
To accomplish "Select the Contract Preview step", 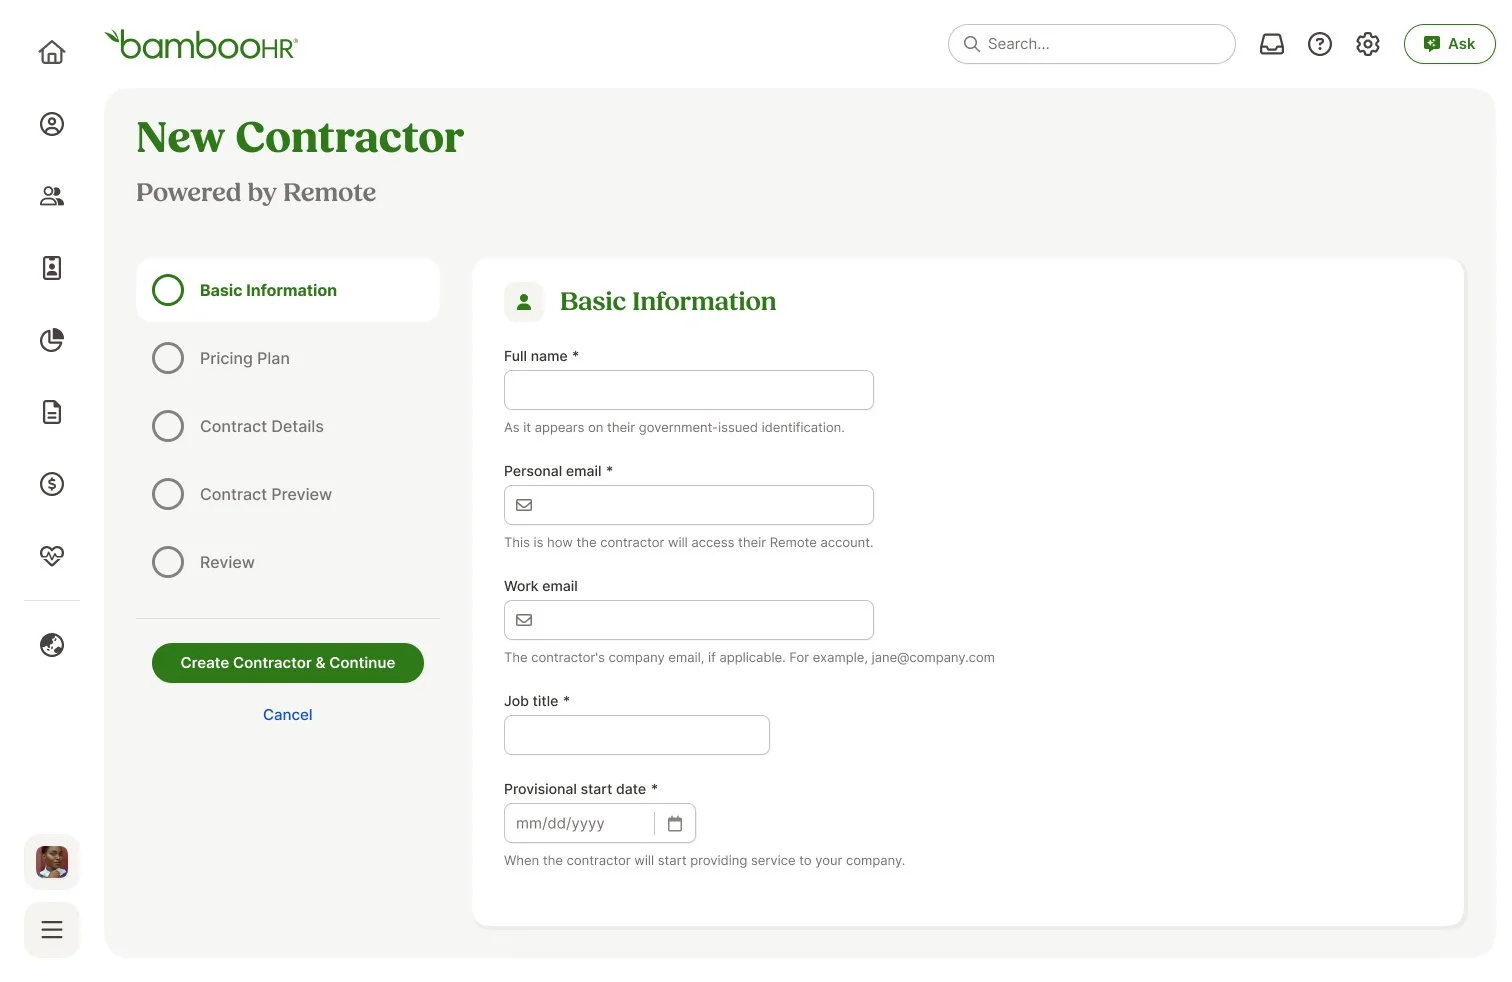I will coord(288,494).
